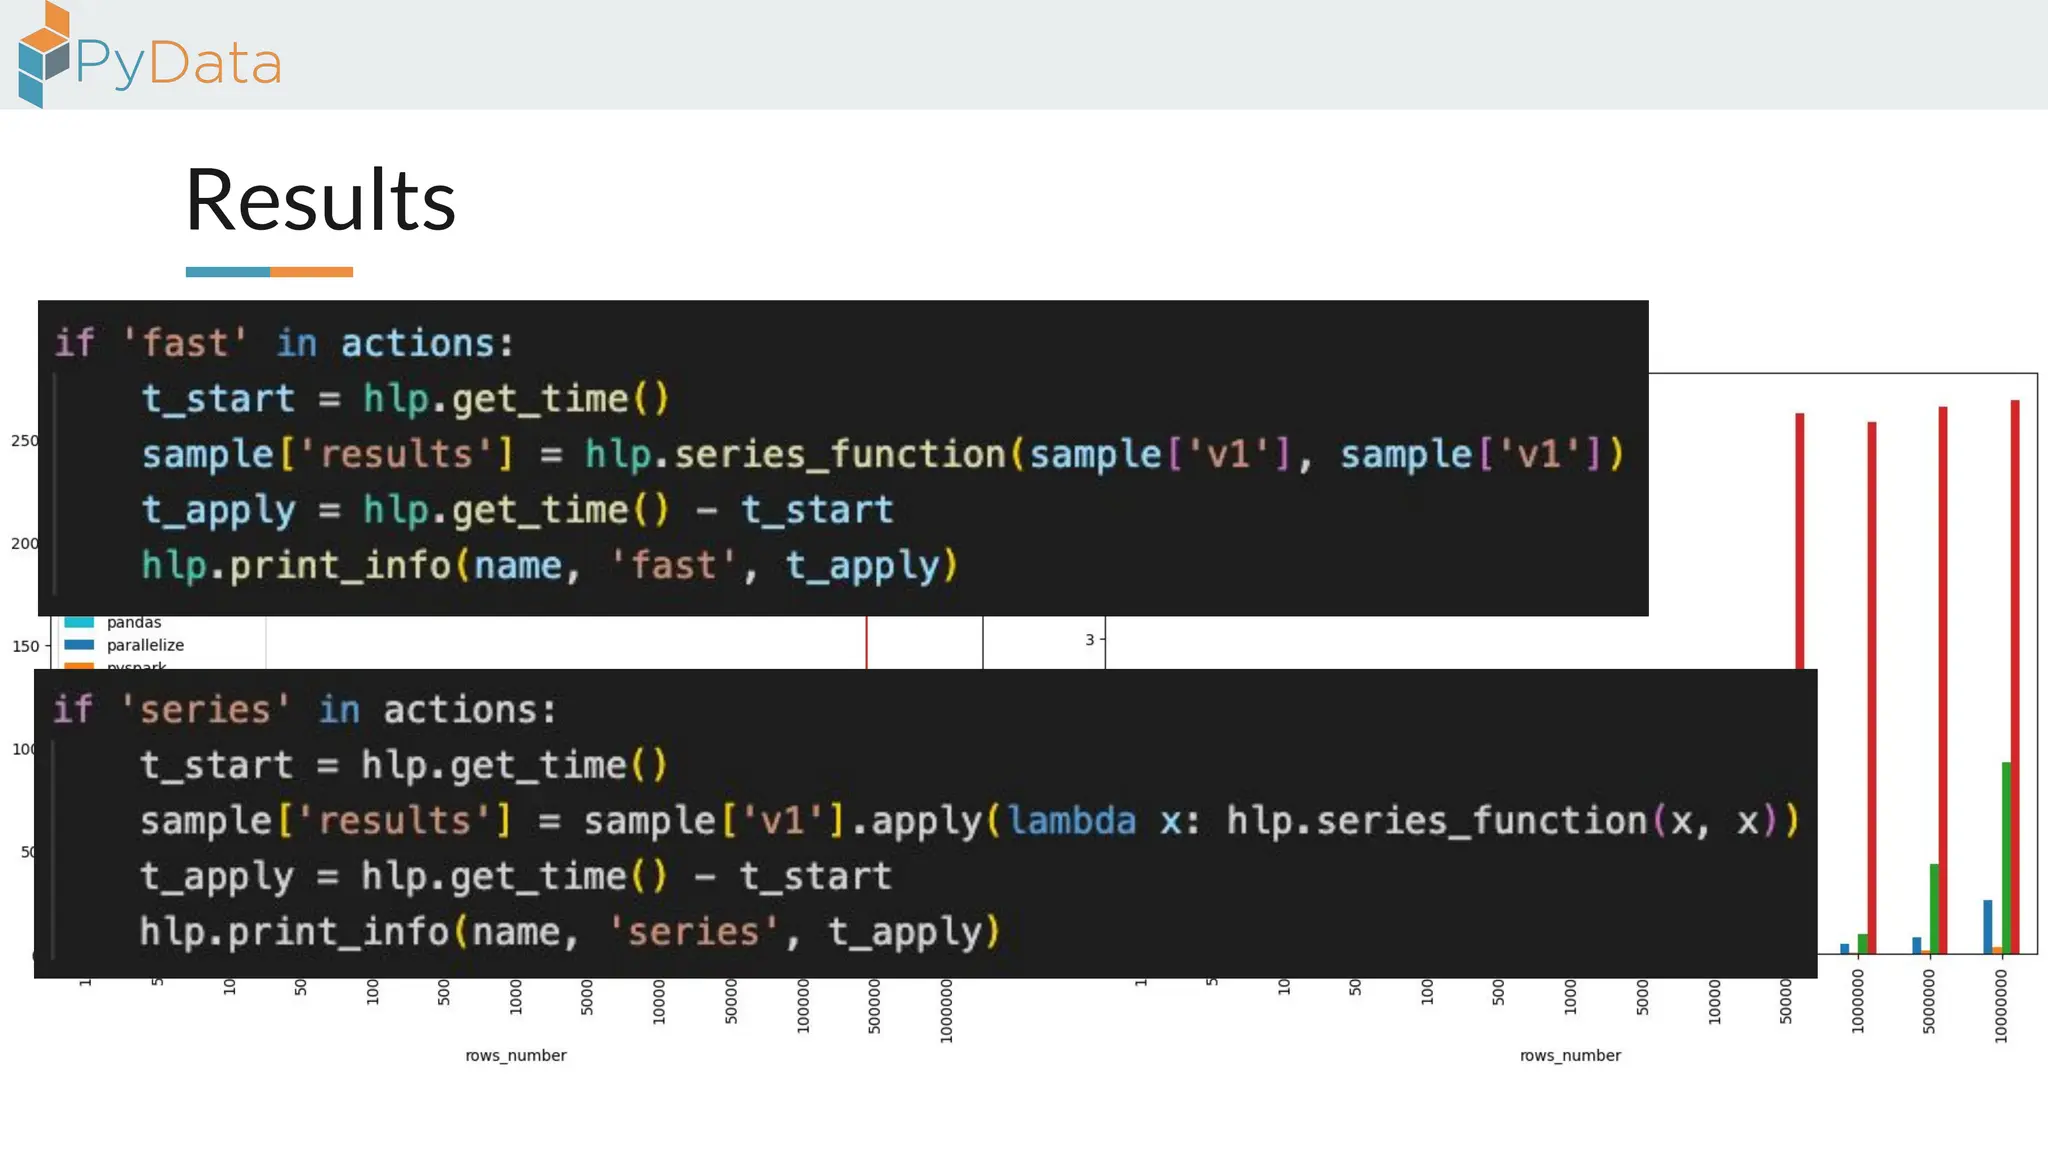Click the PyData cube logo icon
The height and width of the screenshot is (1152, 2048).
coord(44,55)
